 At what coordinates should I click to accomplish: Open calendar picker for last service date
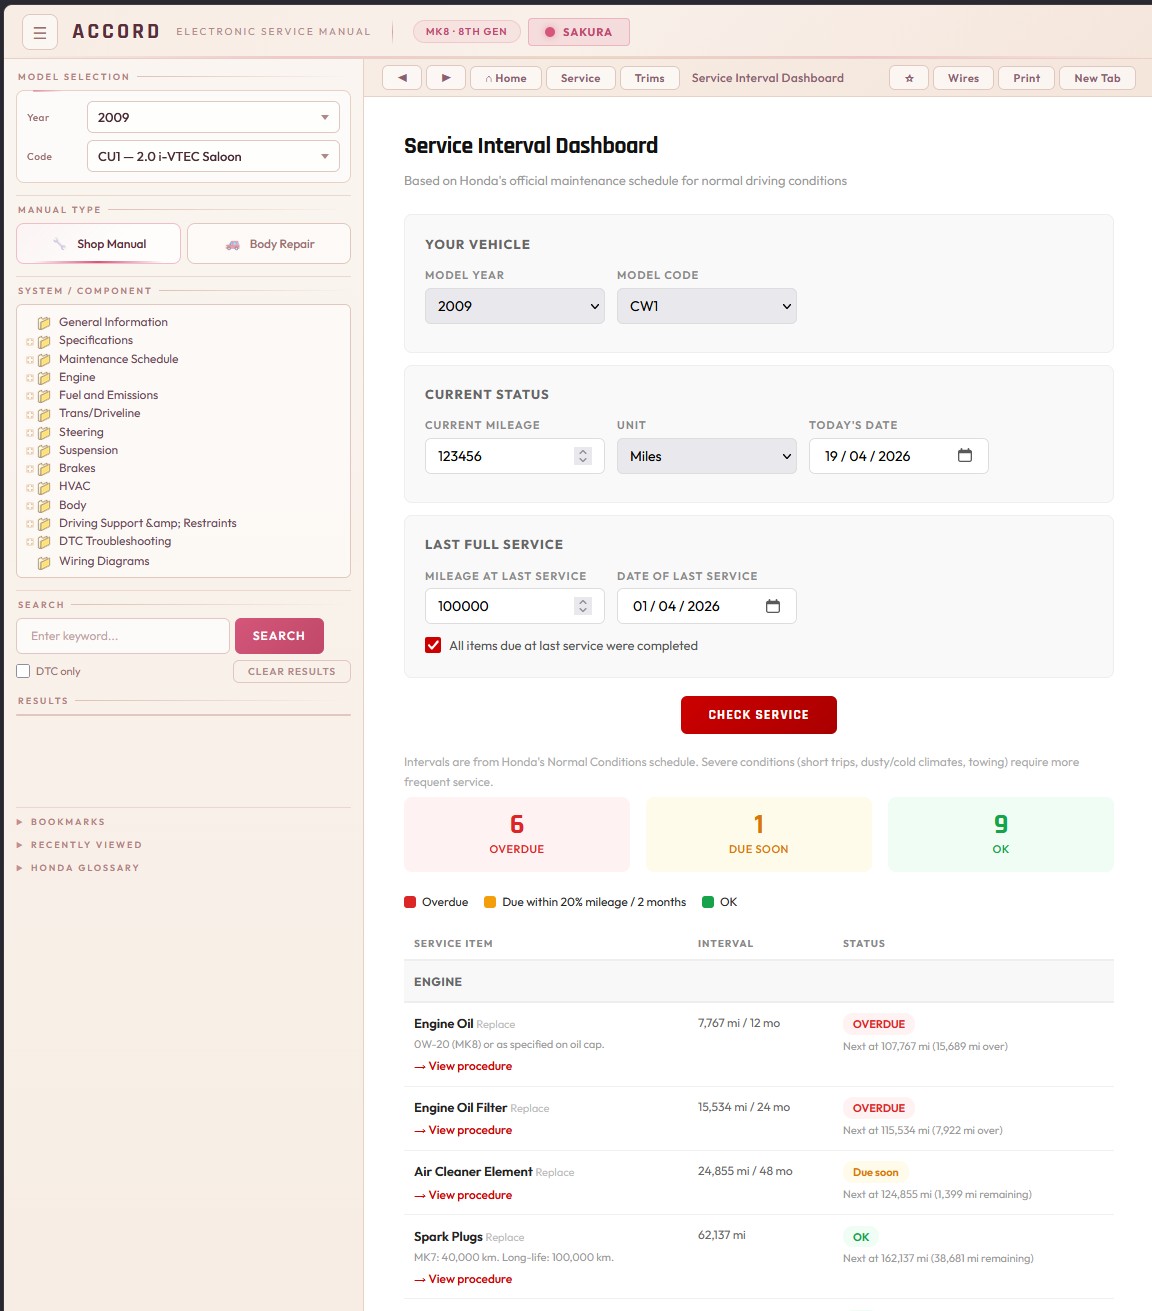tap(773, 606)
